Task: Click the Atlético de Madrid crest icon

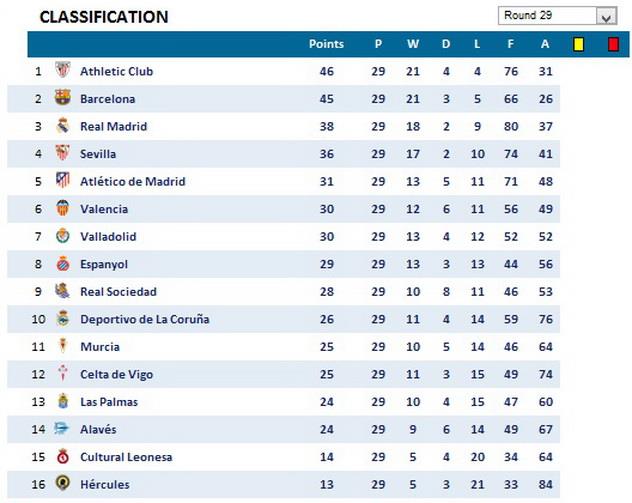Action: point(63,181)
